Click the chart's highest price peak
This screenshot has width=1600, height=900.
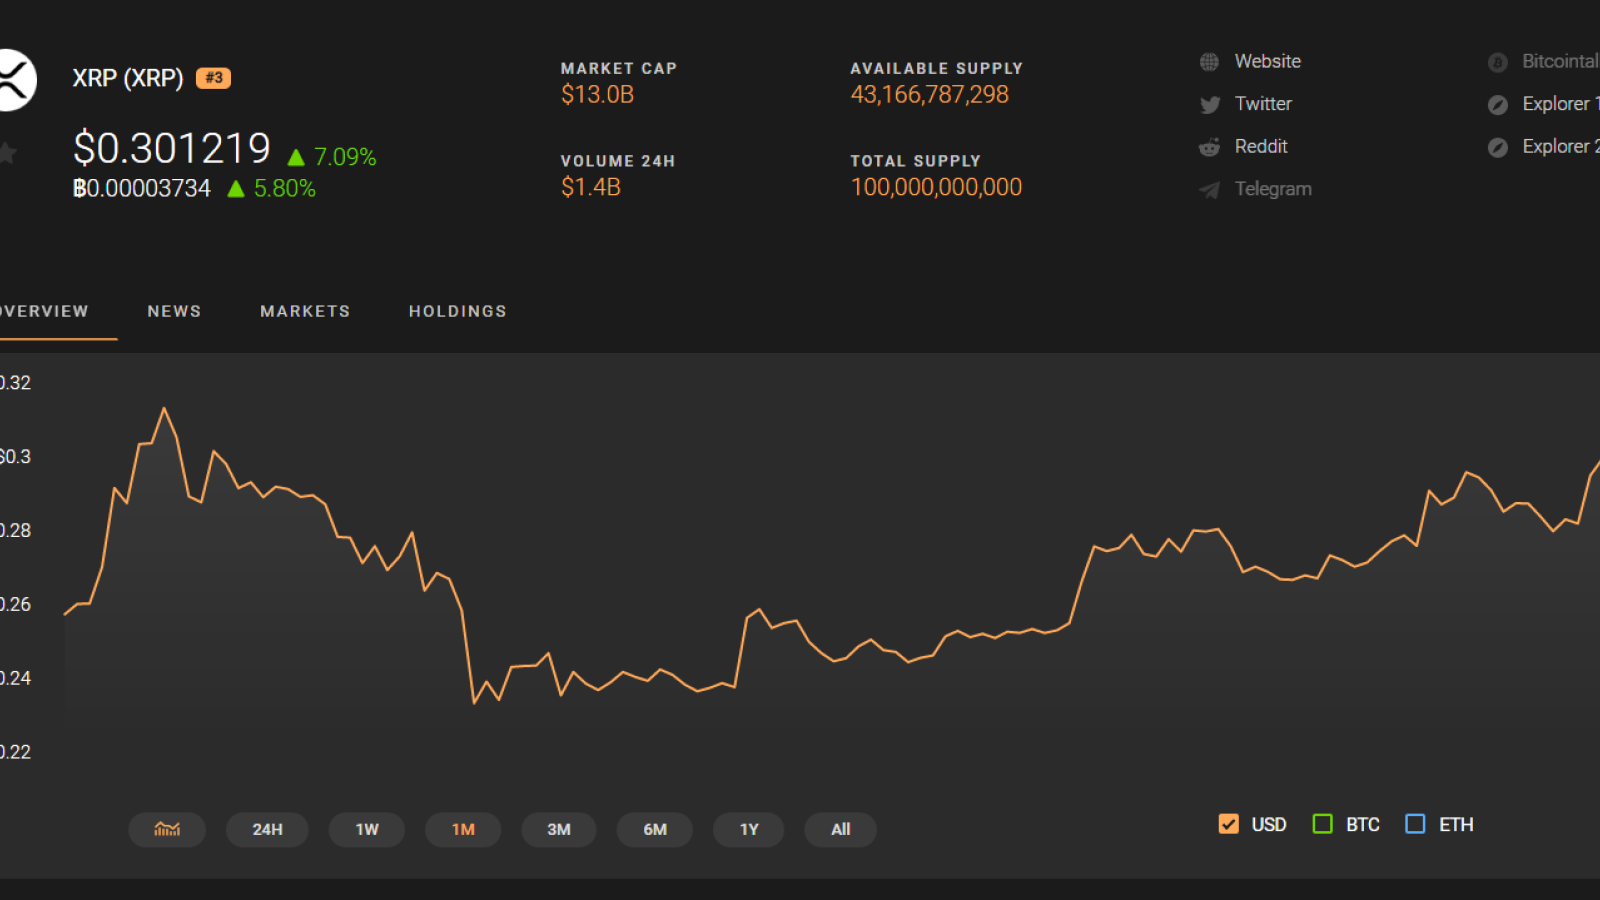(x=164, y=409)
